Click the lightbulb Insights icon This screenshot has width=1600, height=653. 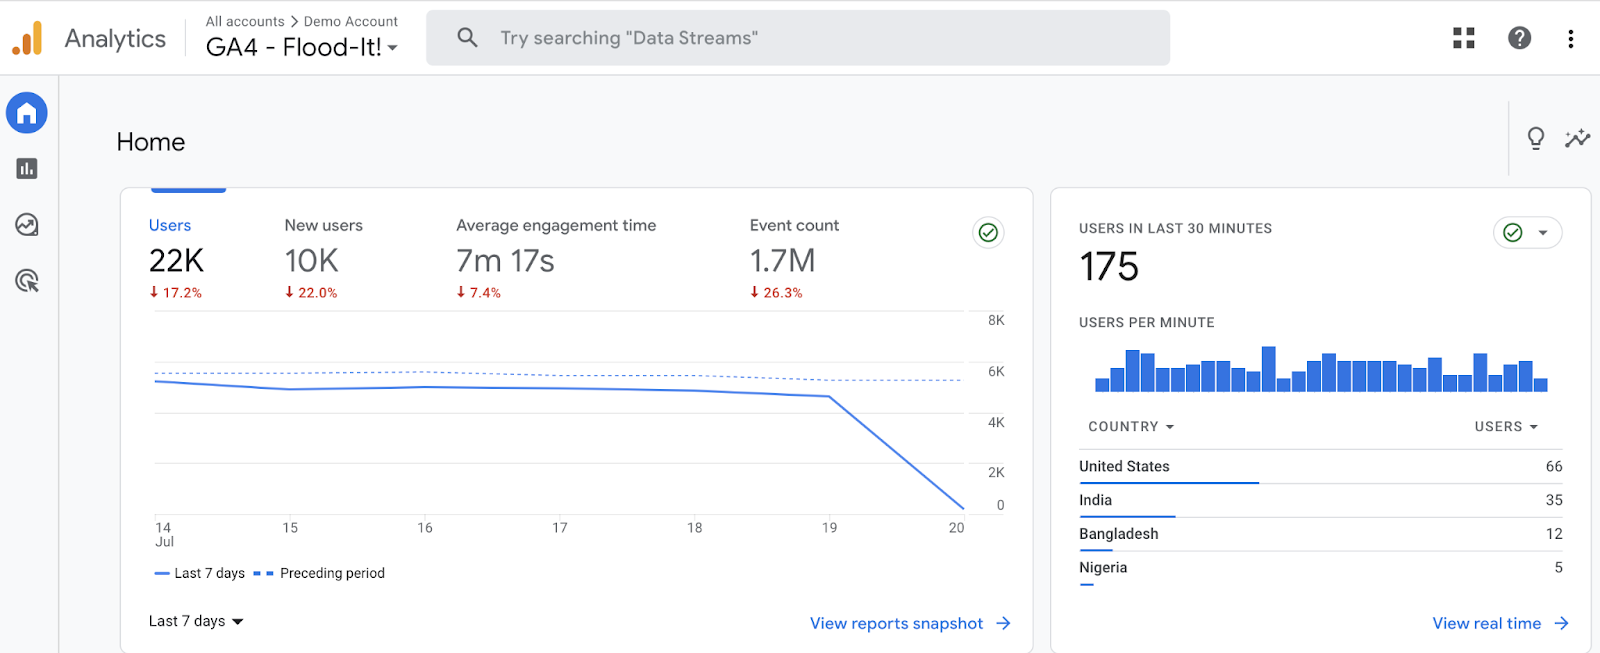(x=1535, y=138)
